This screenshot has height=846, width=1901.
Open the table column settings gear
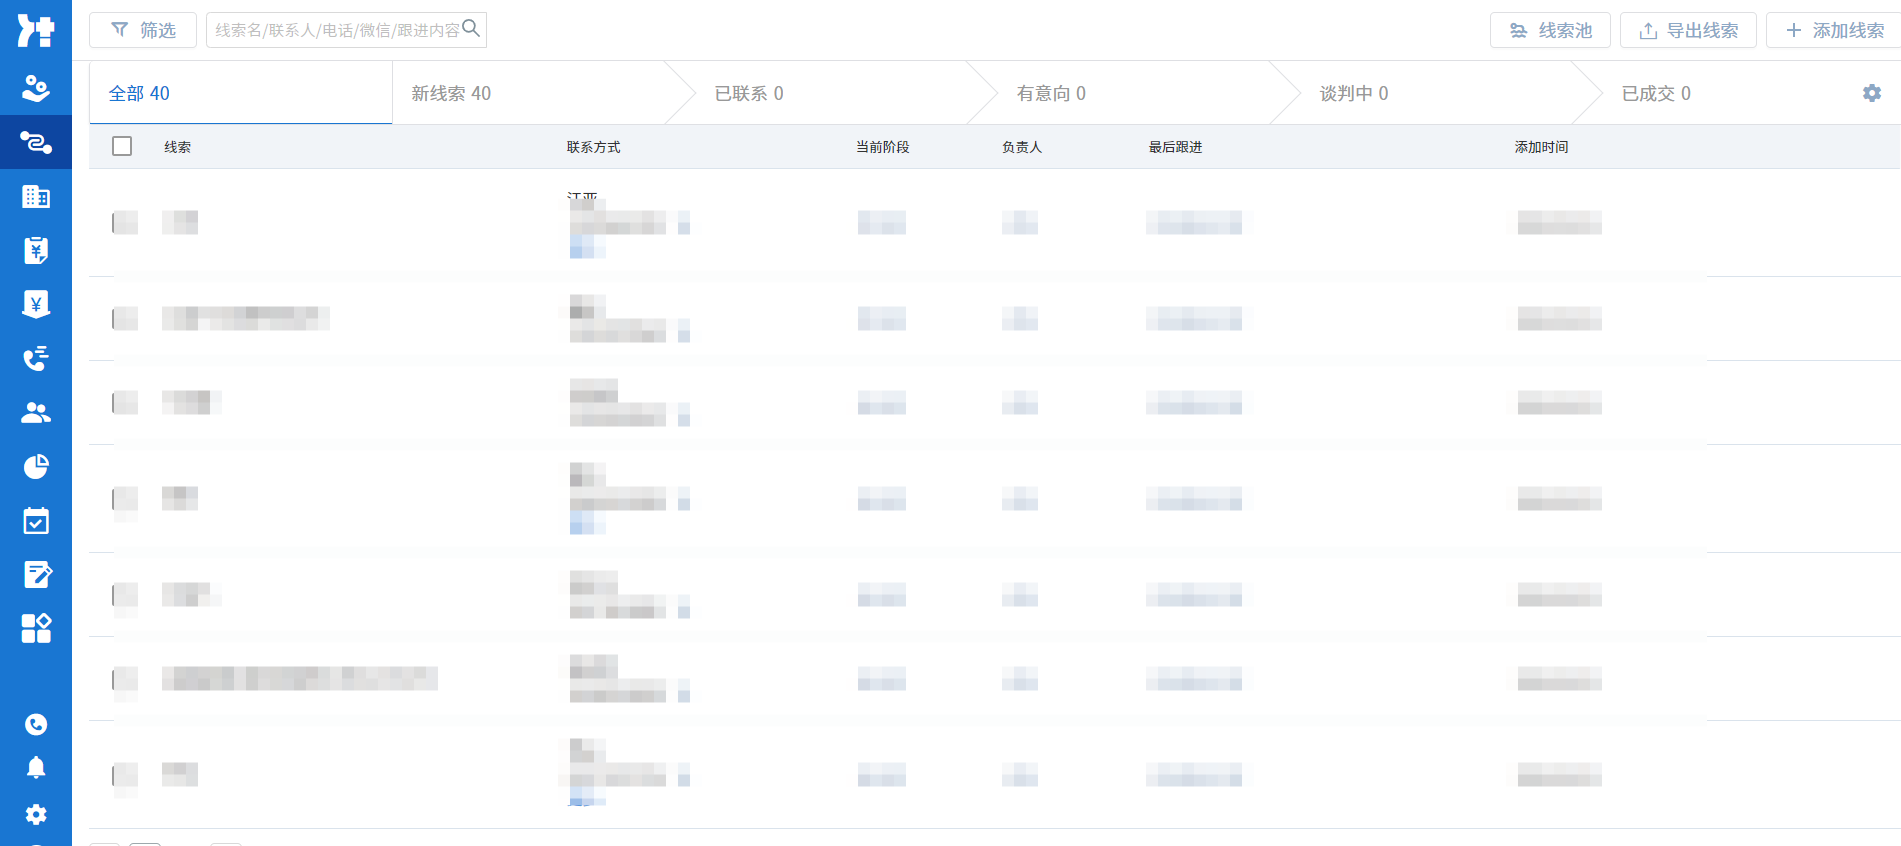[1871, 93]
